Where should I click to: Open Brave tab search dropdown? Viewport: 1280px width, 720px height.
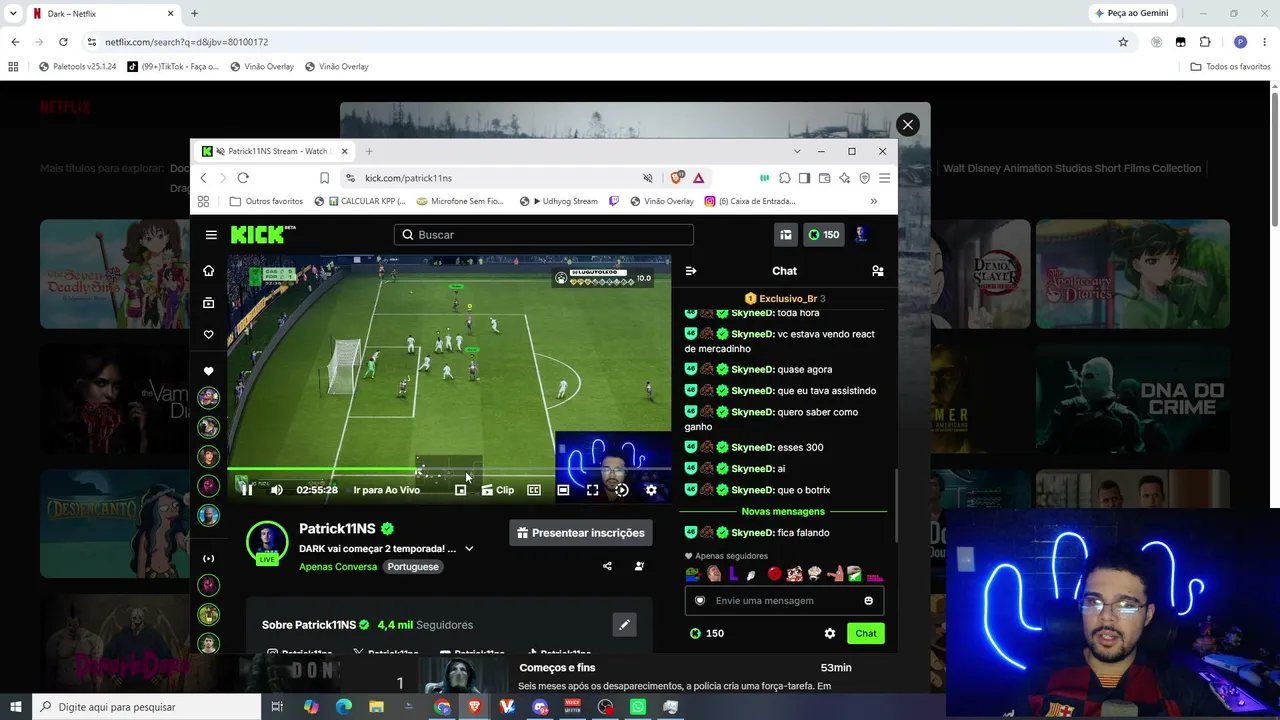pyautogui.click(x=797, y=151)
